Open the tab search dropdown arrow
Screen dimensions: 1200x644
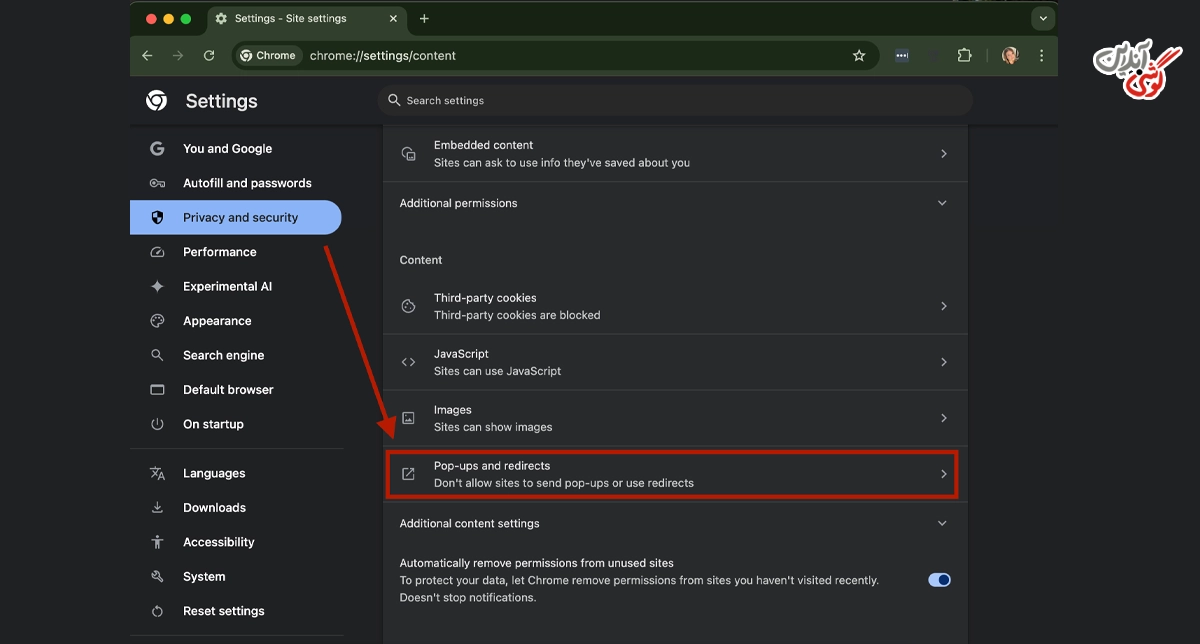pos(1043,19)
